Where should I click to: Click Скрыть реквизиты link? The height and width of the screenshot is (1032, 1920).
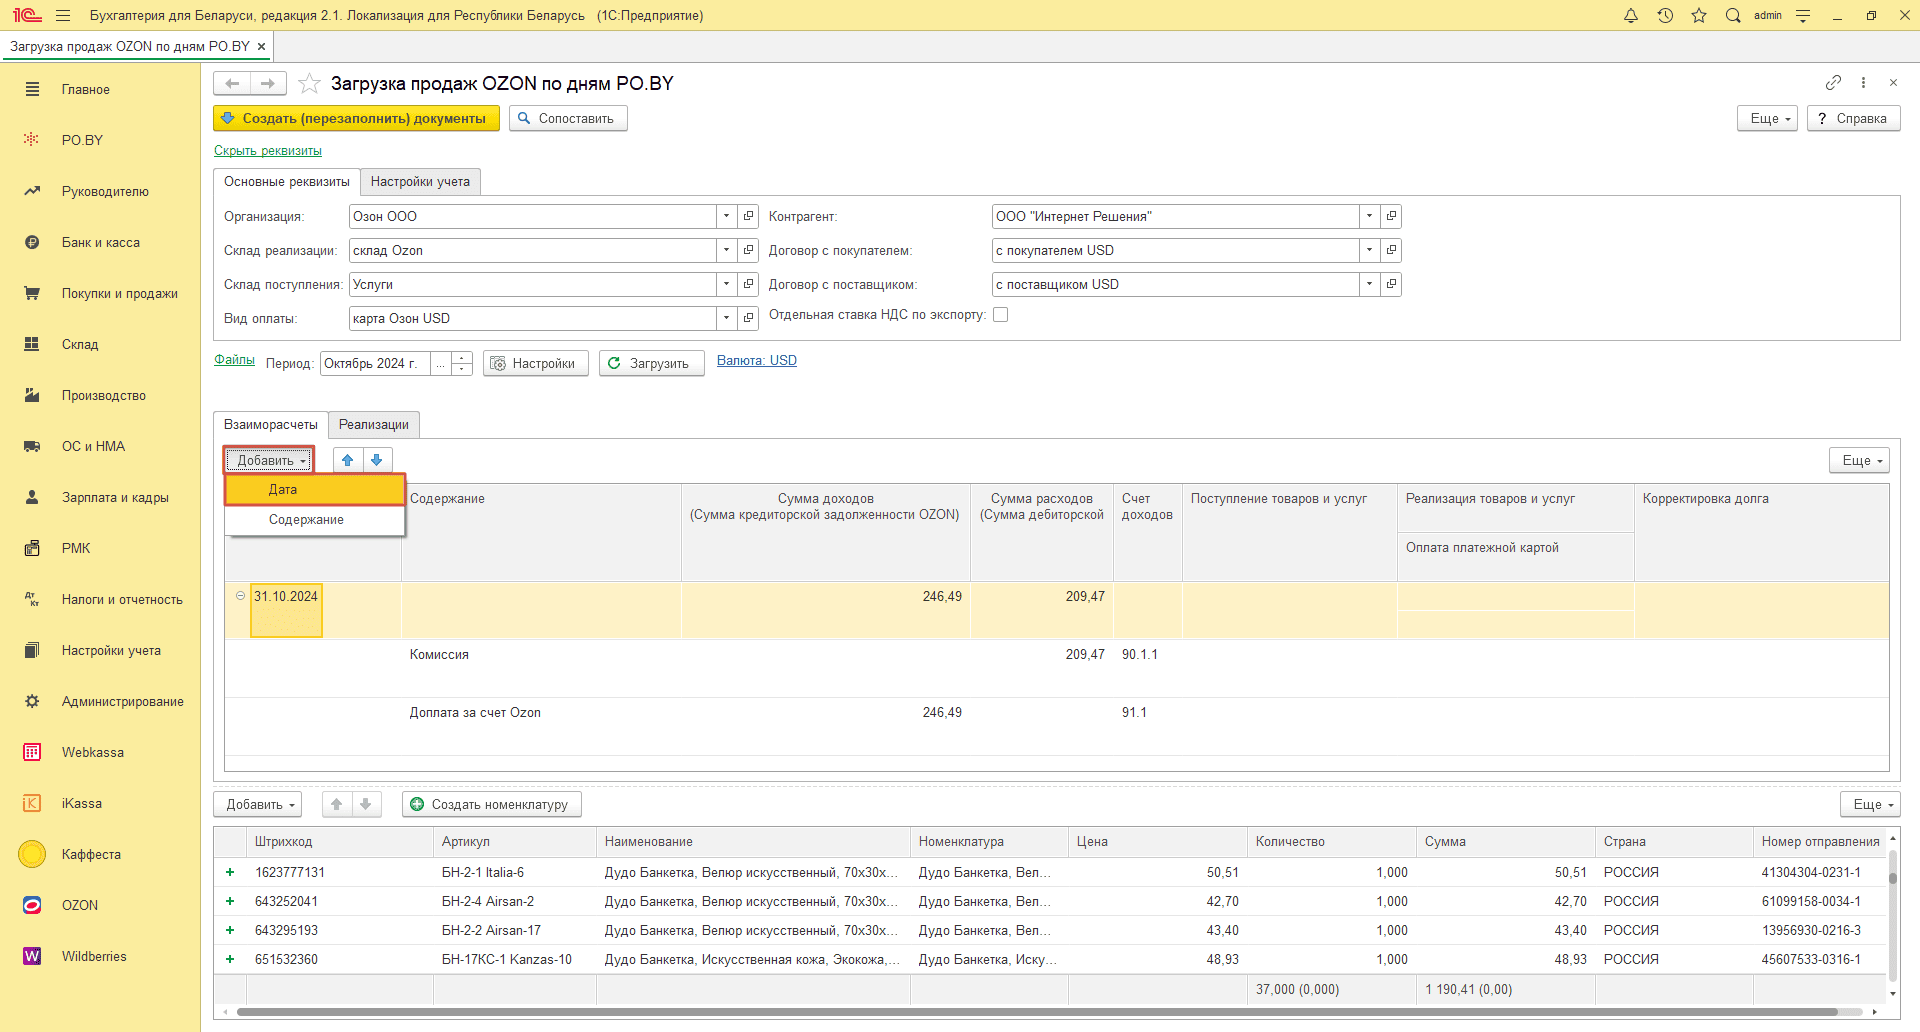pyautogui.click(x=268, y=151)
